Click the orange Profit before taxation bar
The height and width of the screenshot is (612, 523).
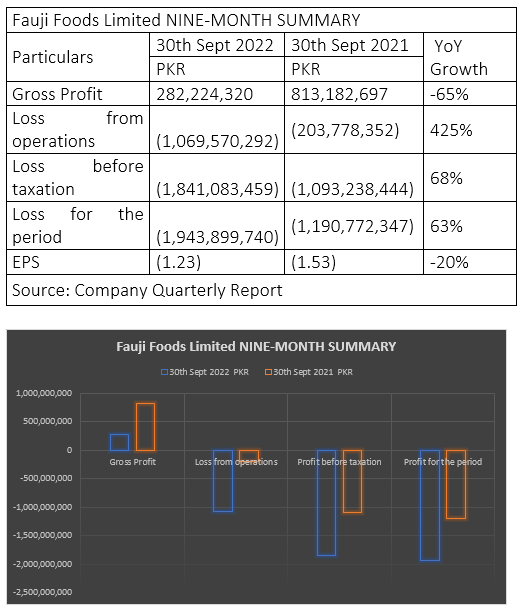pyautogui.click(x=352, y=481)
